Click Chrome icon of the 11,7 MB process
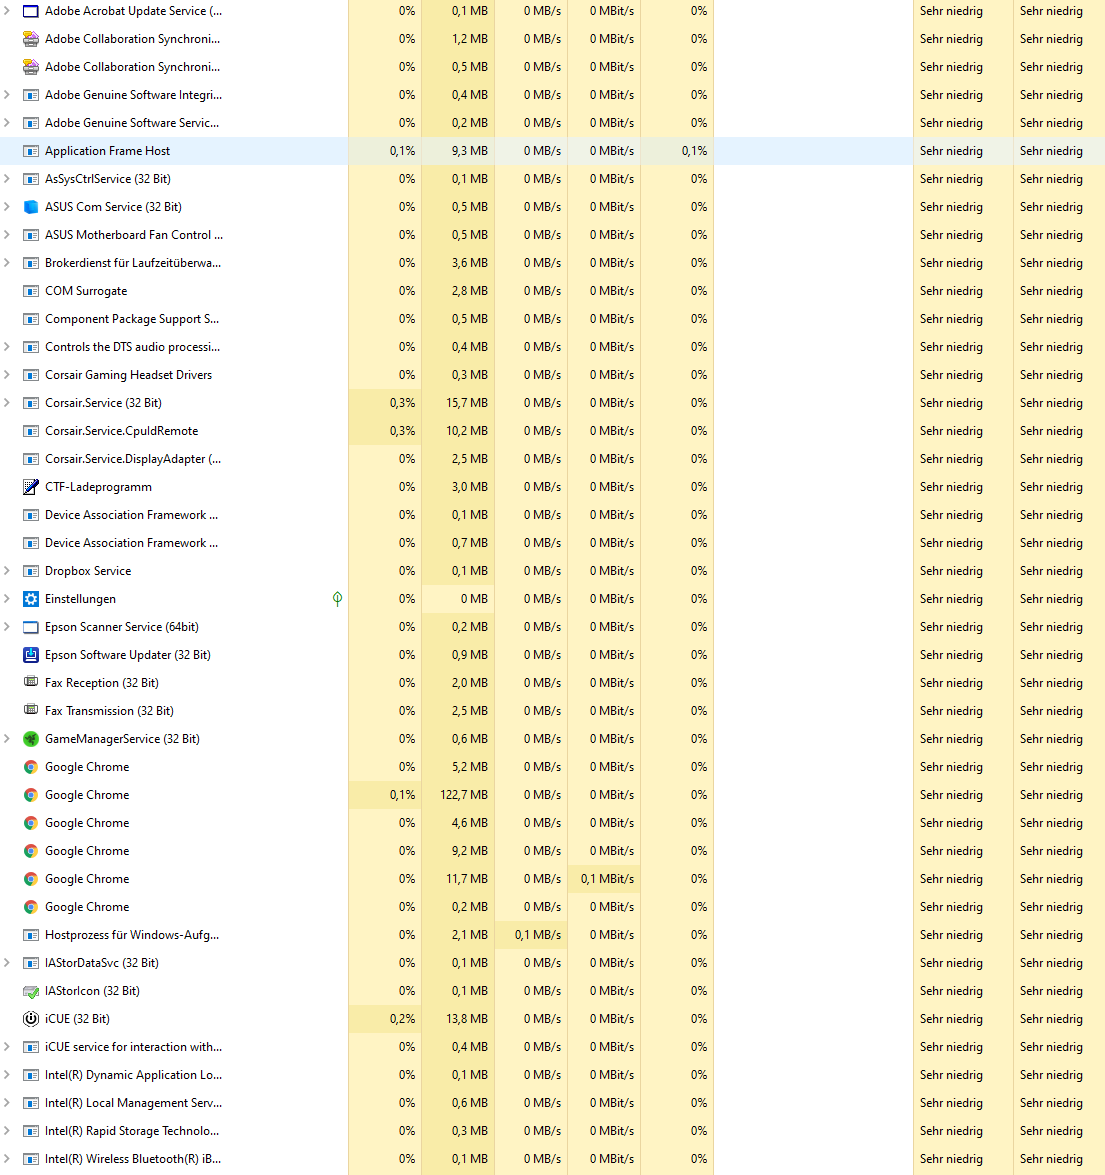The height and width of the screenshot is (1175, 1105). (x=31, y=879)
